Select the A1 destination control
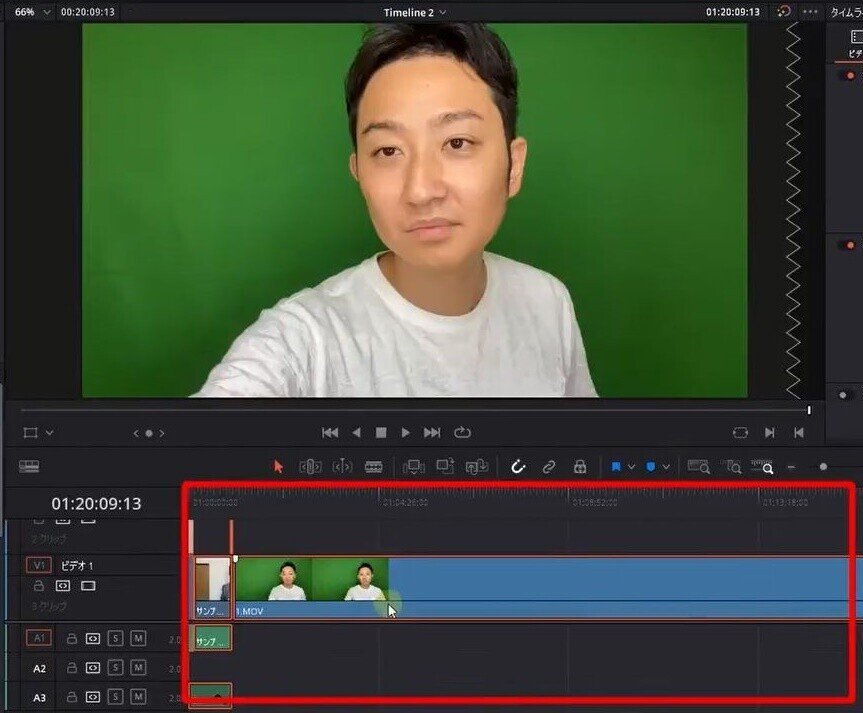The height and width of the screenshot is (713, 863). pos(39,638)
